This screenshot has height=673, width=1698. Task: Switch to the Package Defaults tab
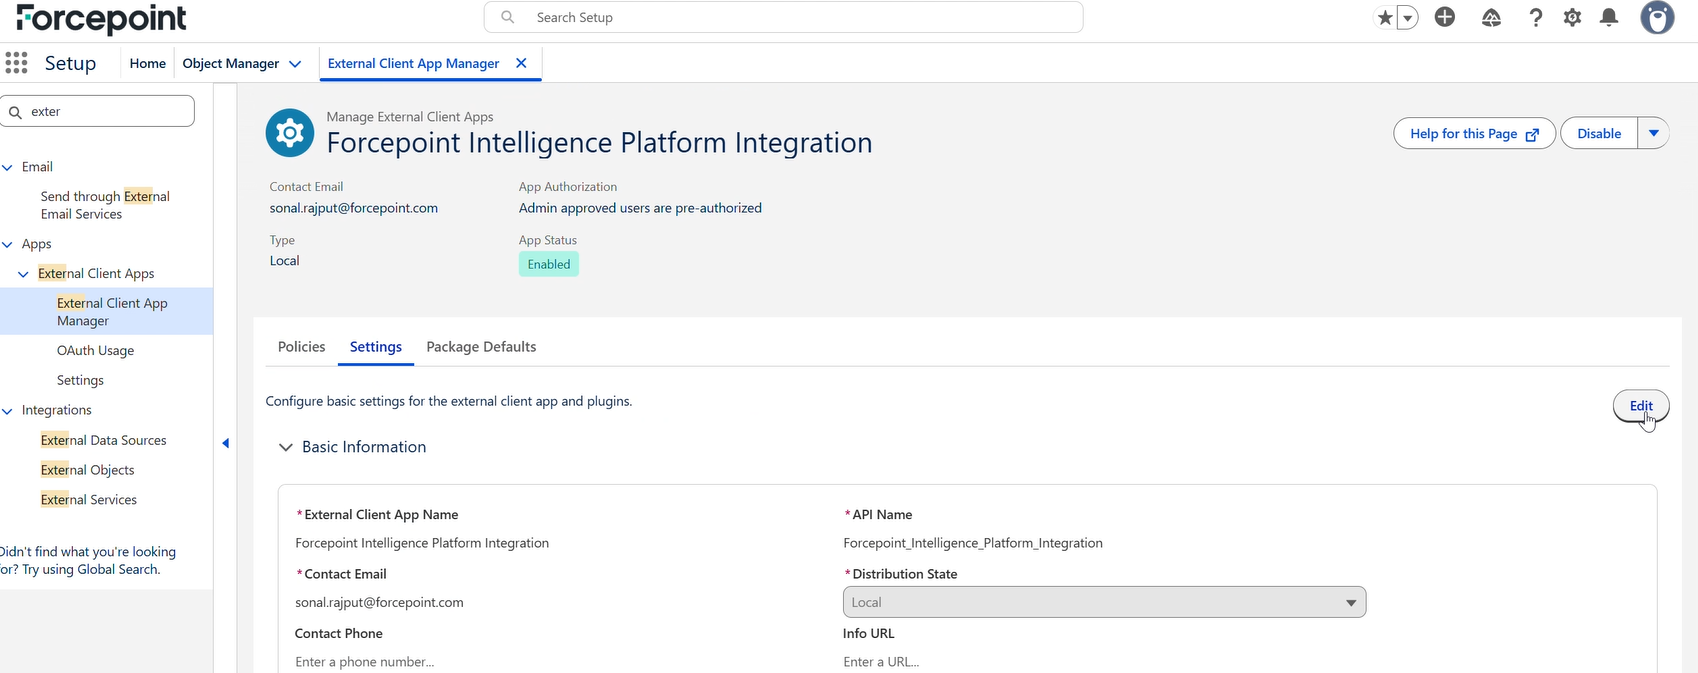point(481,347)
